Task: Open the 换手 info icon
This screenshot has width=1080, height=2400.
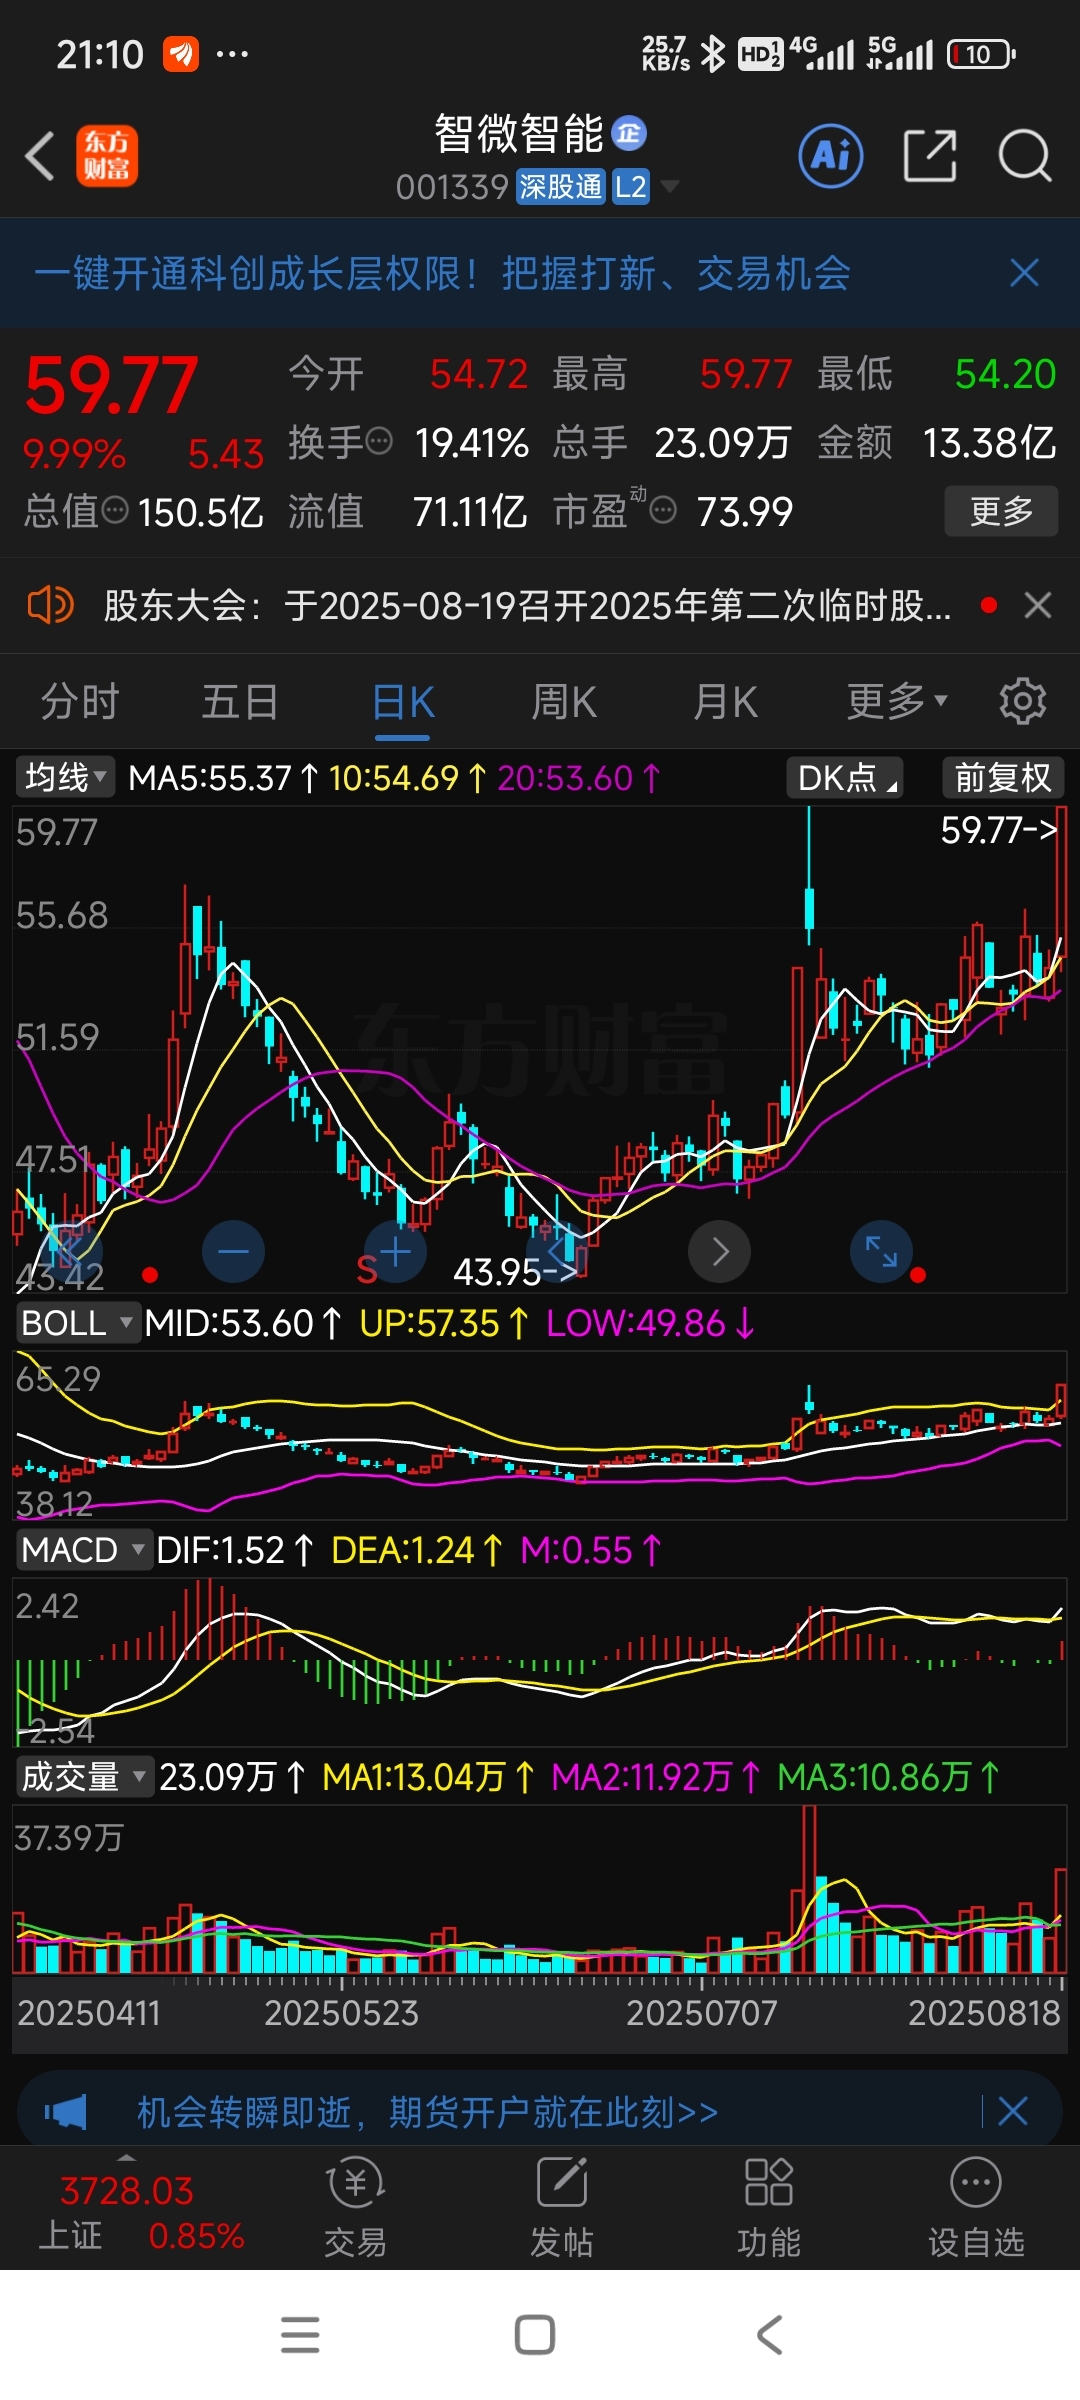Action: pyautogui.click(x=379, y=441)
